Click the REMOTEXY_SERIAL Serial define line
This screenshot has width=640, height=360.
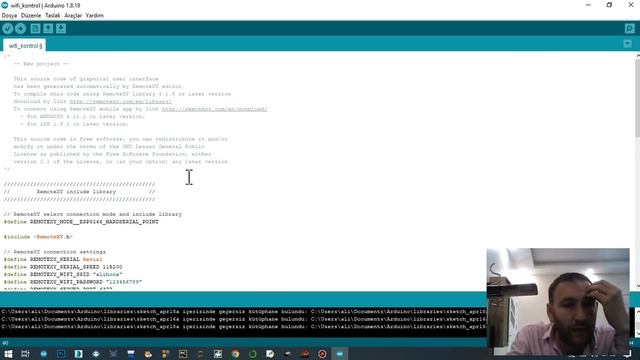[x=53, y=259]
